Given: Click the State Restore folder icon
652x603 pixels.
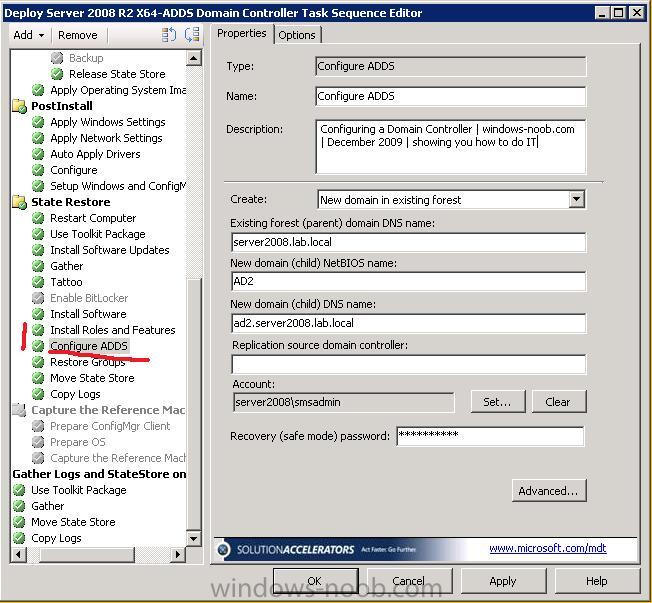Looking at the screenshot, I should [20, 202].
